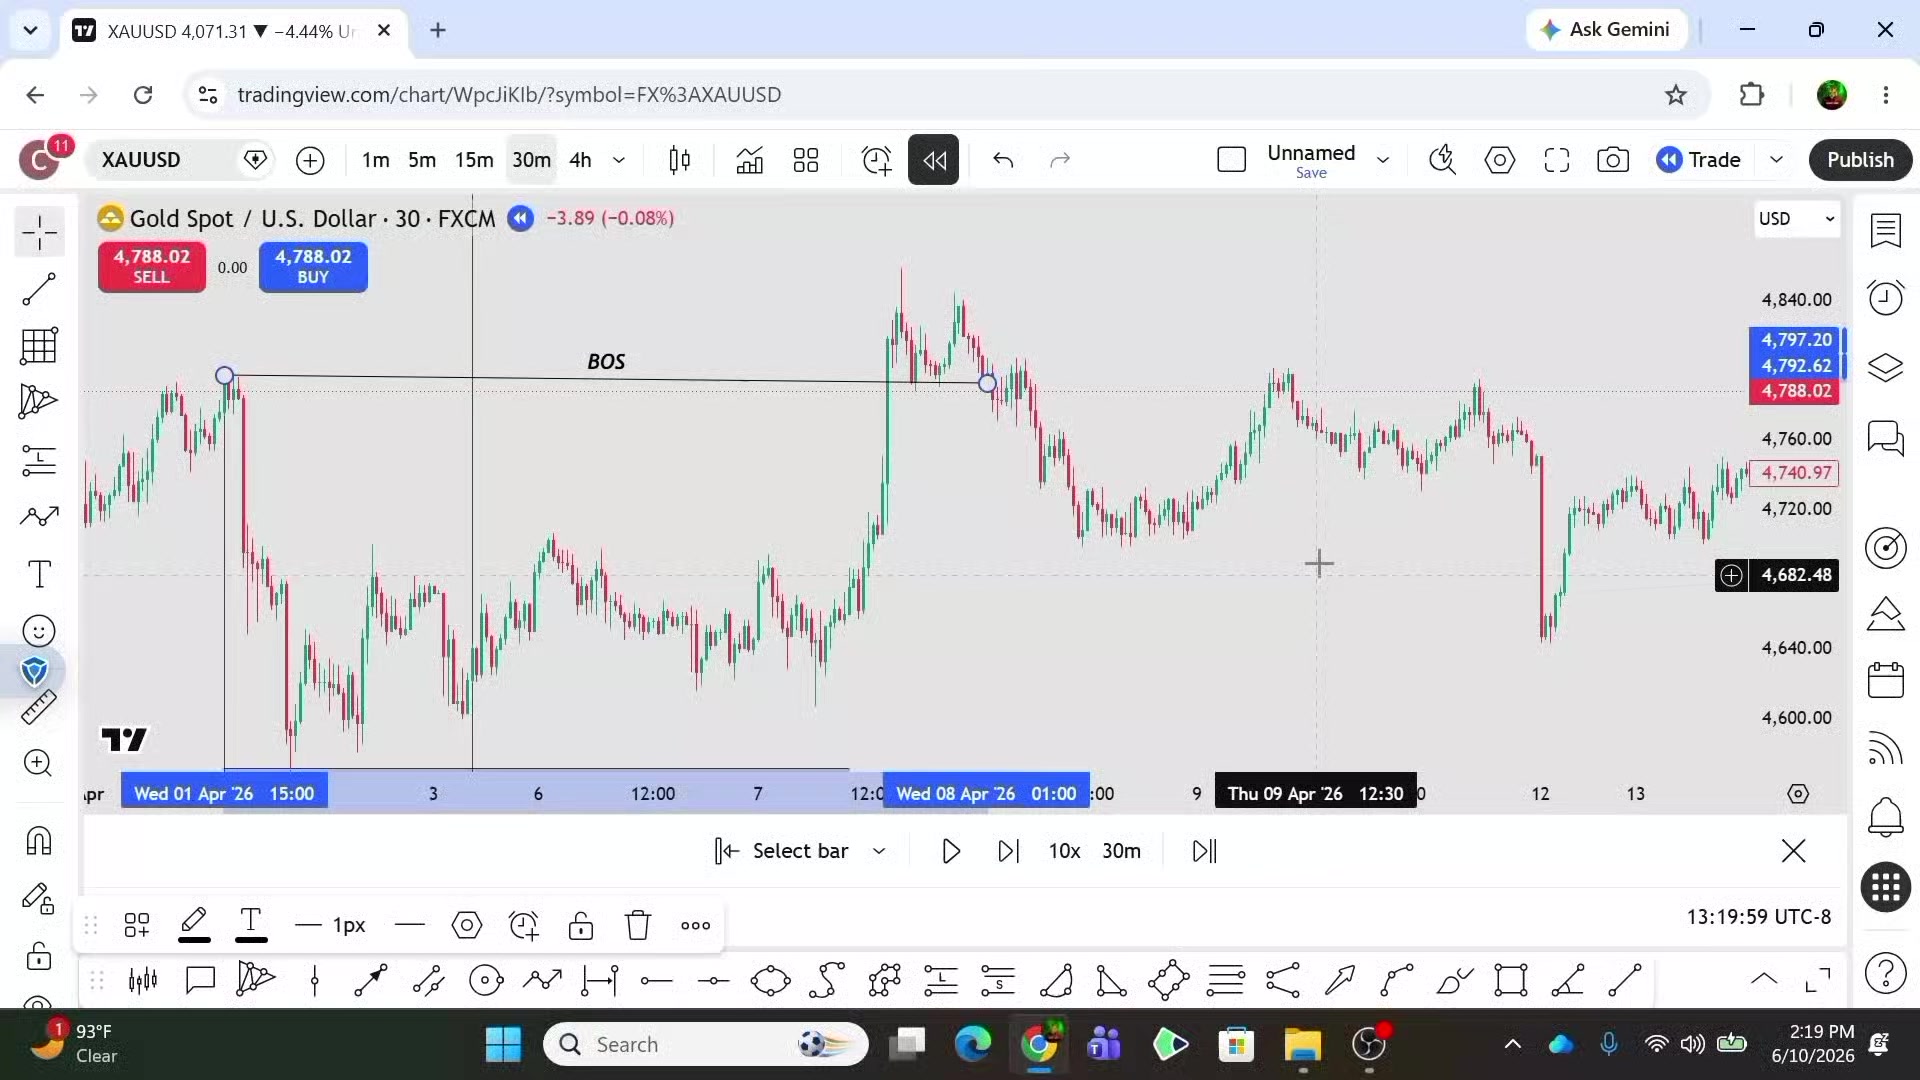Expand the timeframe dropdown chevron
This screenshot has width=1920, height=1080.
619,160
